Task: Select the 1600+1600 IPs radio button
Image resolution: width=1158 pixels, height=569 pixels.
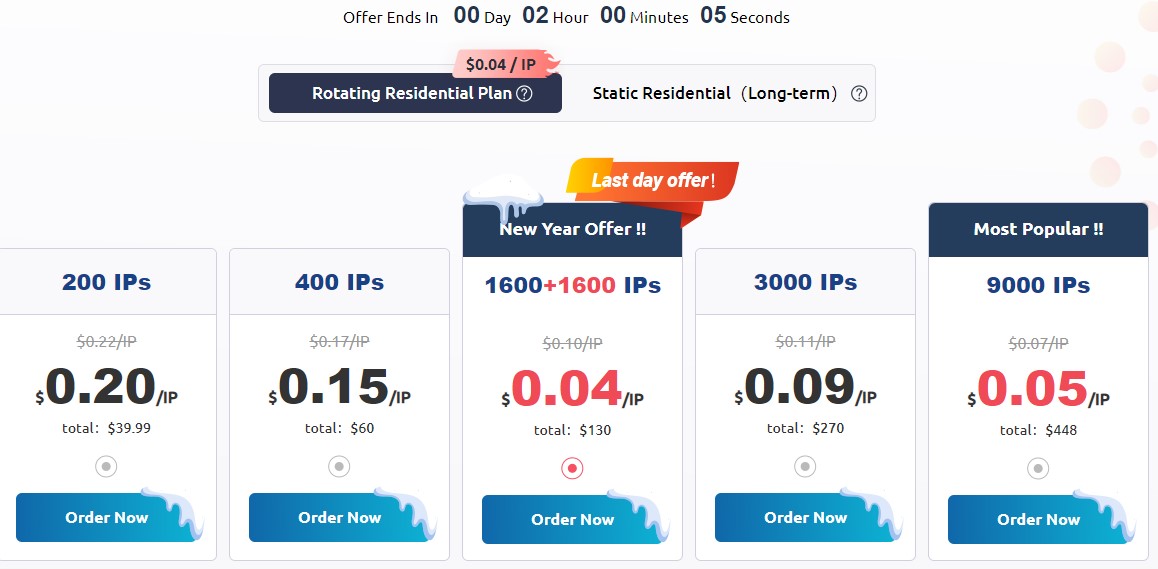Action: (x=572, y=468)
